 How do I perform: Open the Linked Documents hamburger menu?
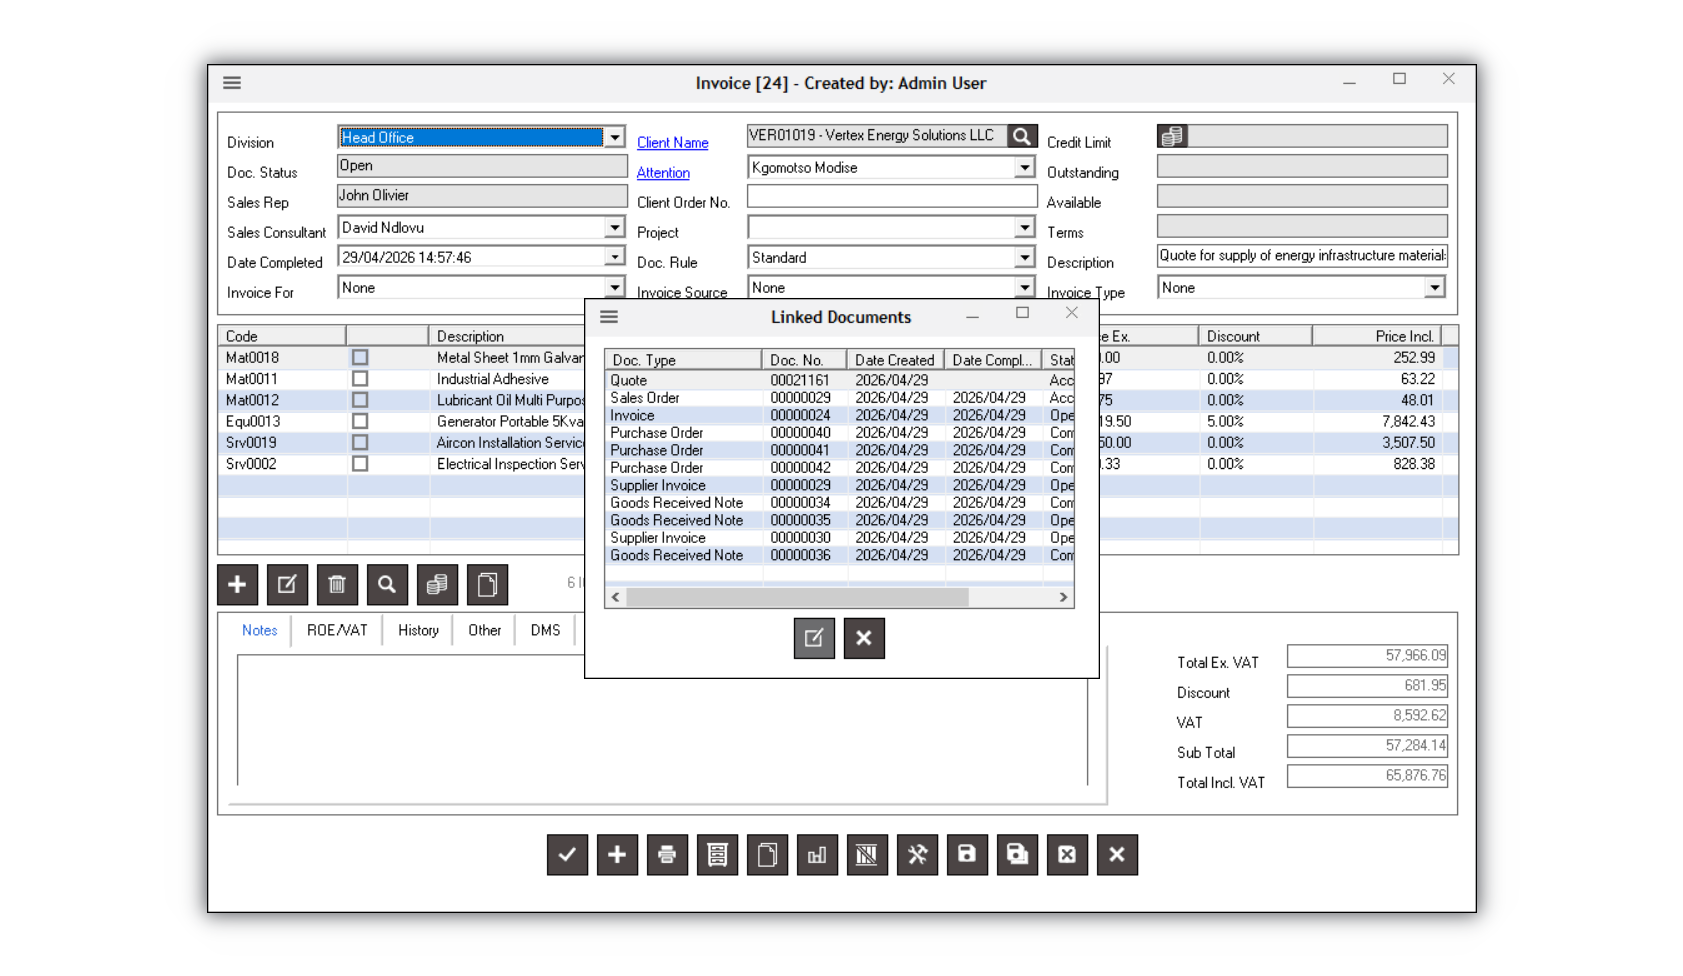[609, 317]
